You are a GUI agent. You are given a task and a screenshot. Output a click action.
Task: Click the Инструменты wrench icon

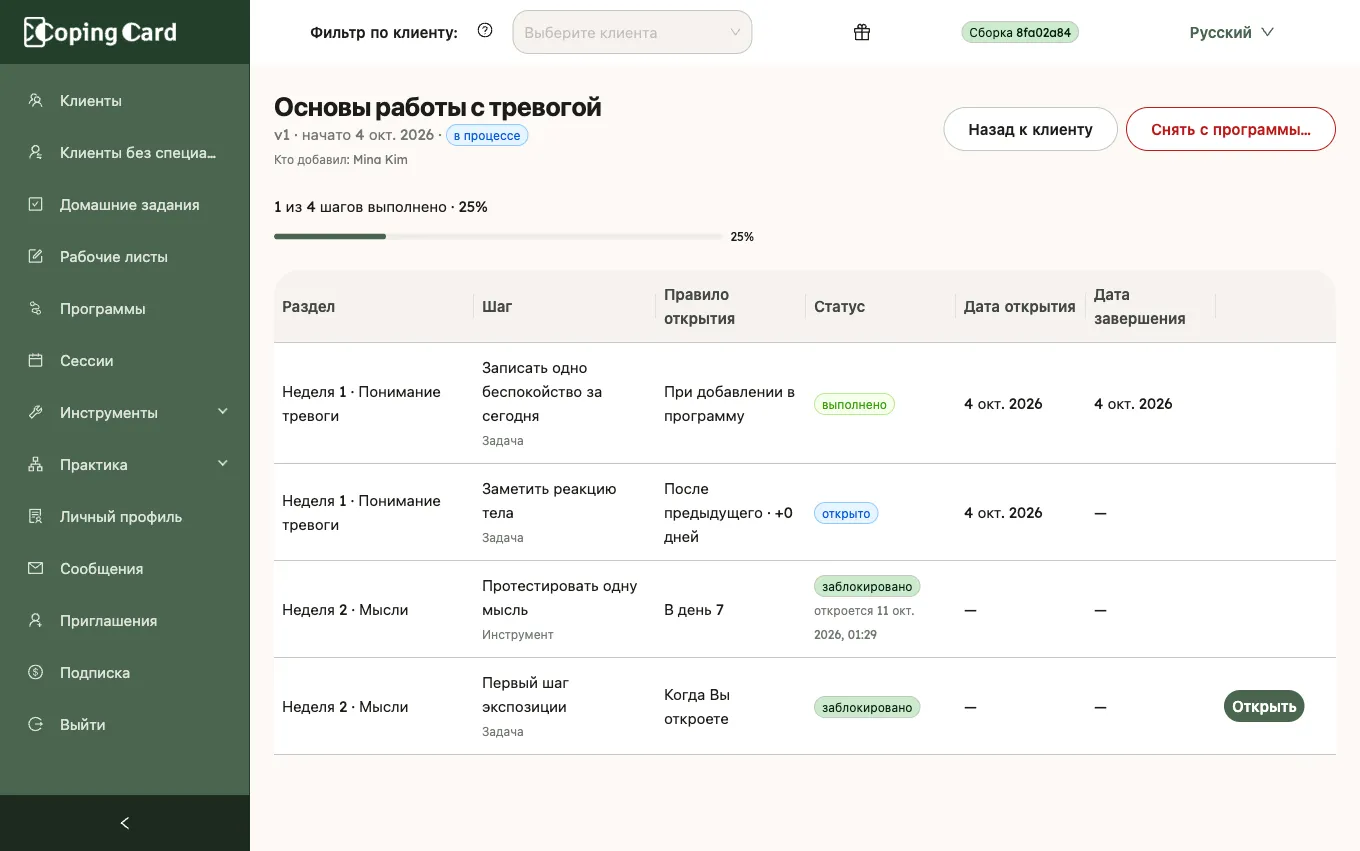[x=36, y=412]
